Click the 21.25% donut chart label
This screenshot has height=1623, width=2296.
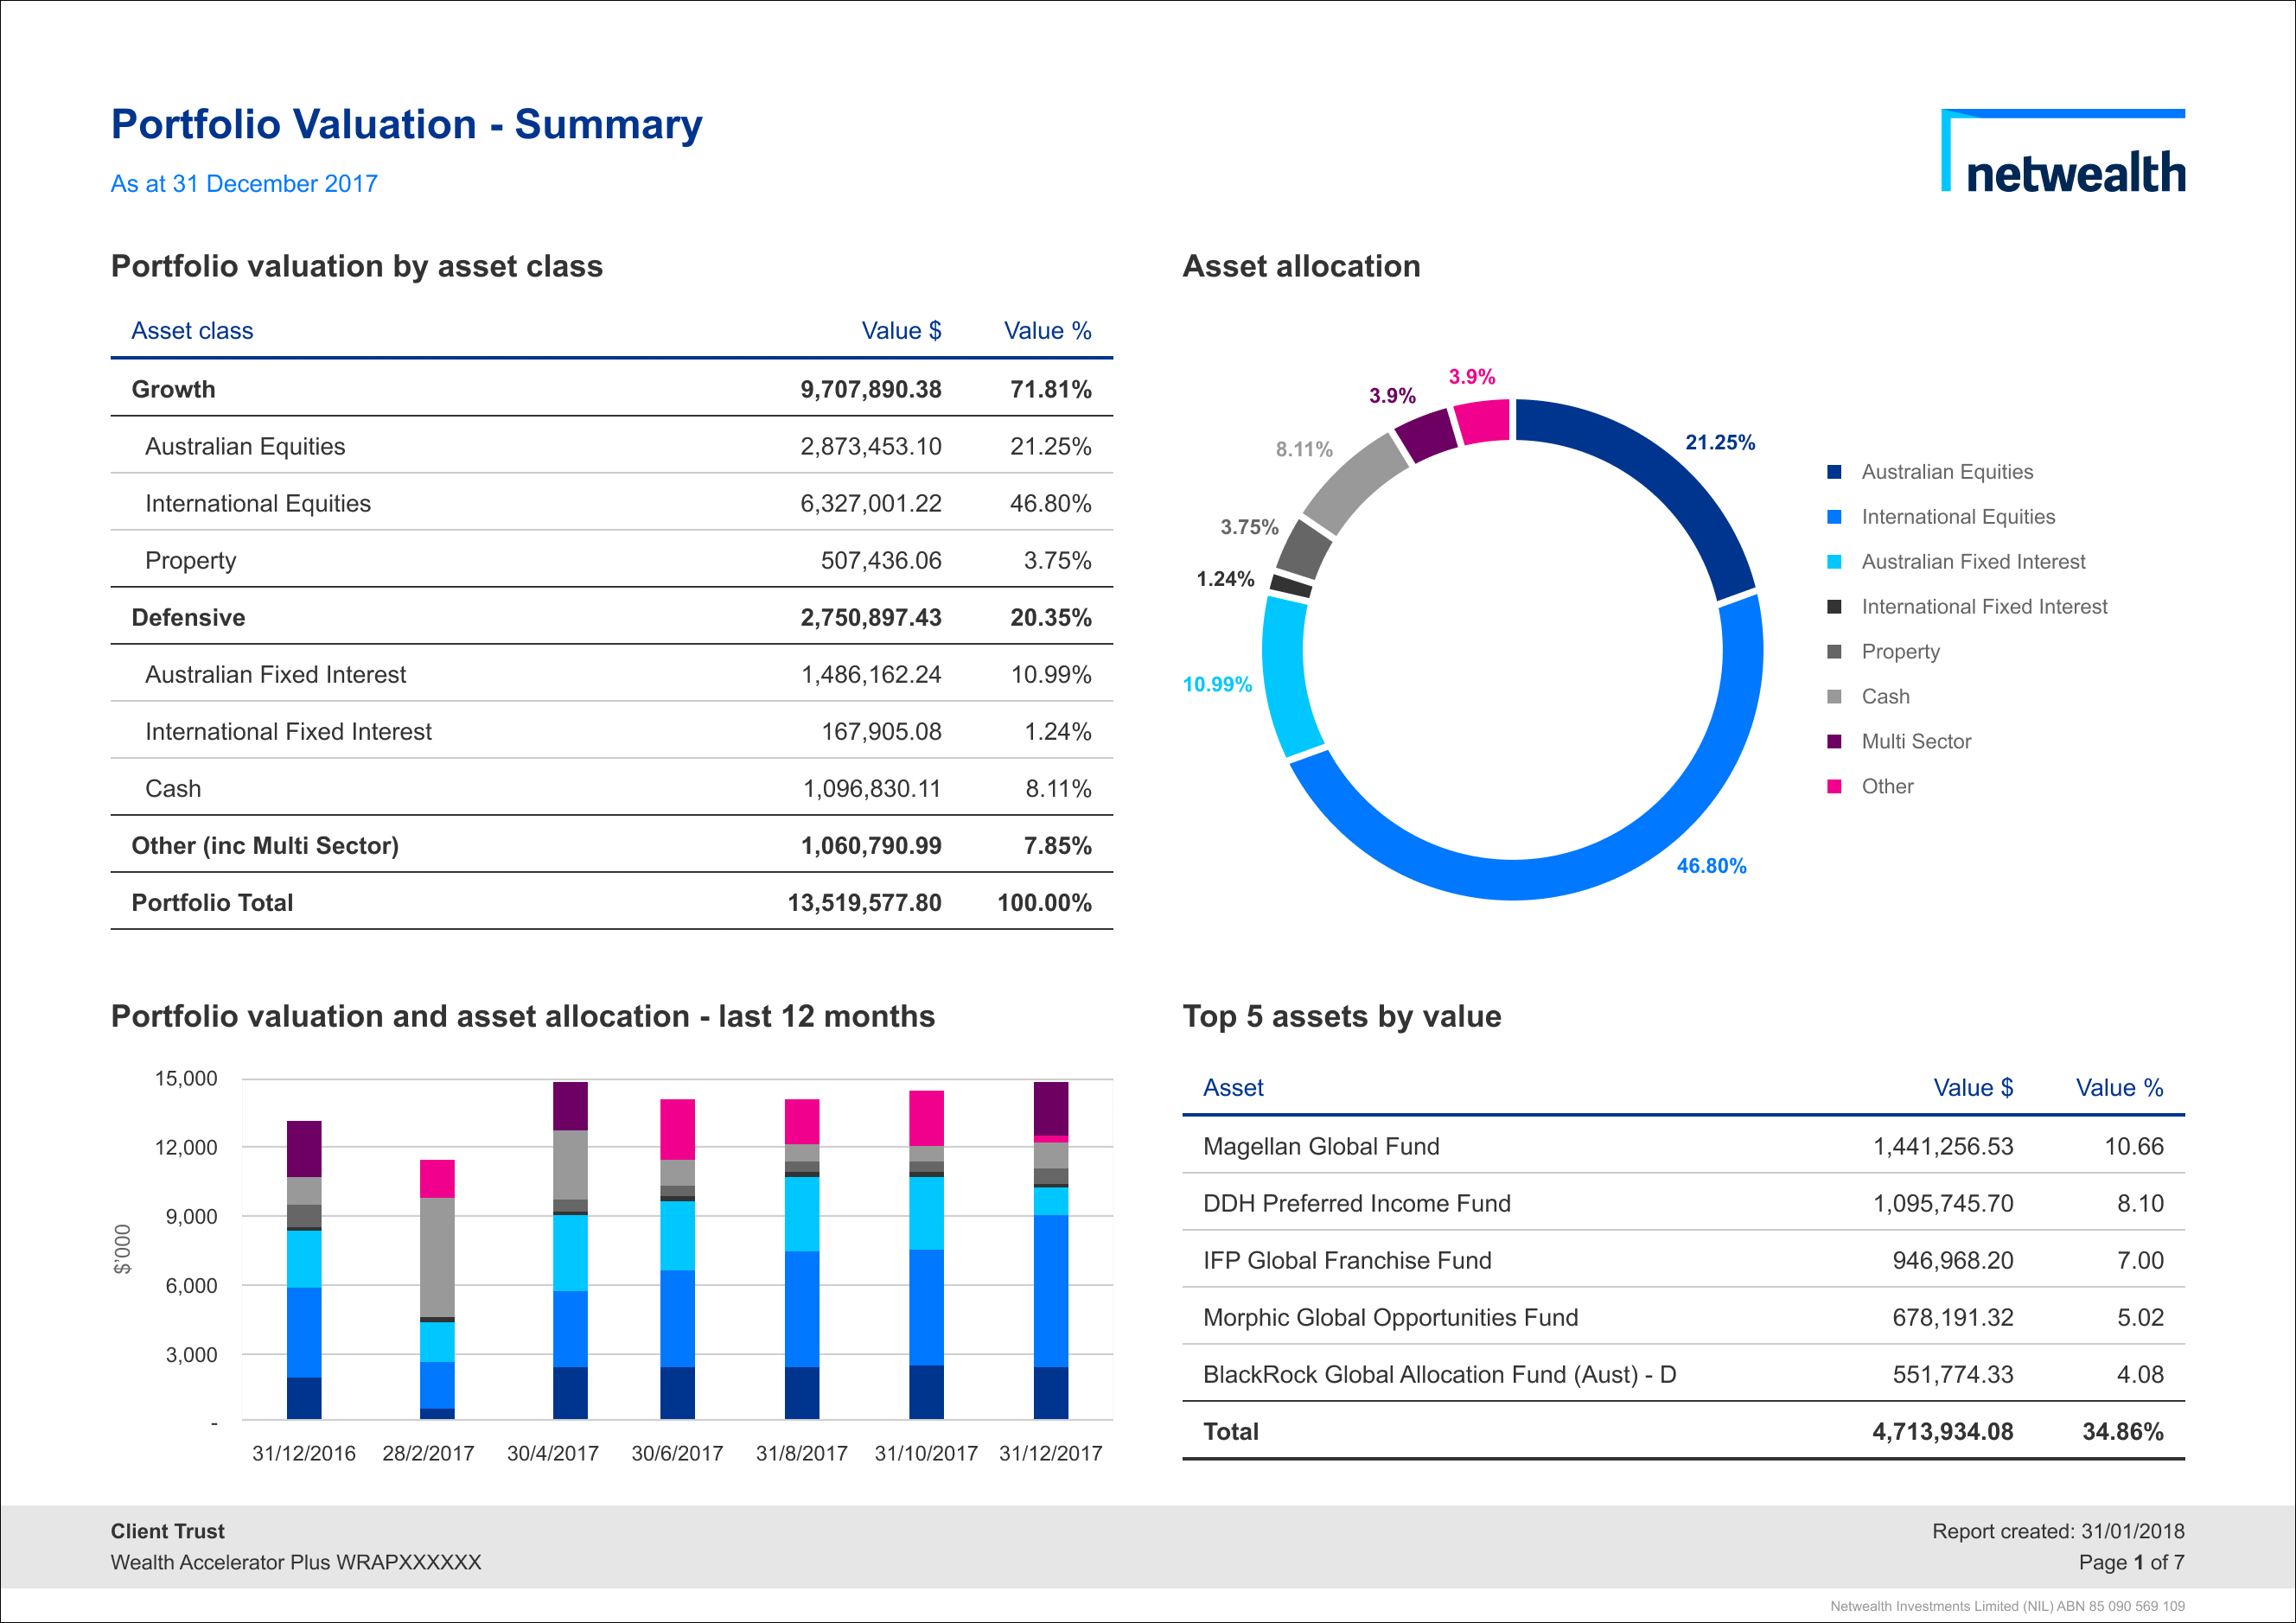[1720, 442]
